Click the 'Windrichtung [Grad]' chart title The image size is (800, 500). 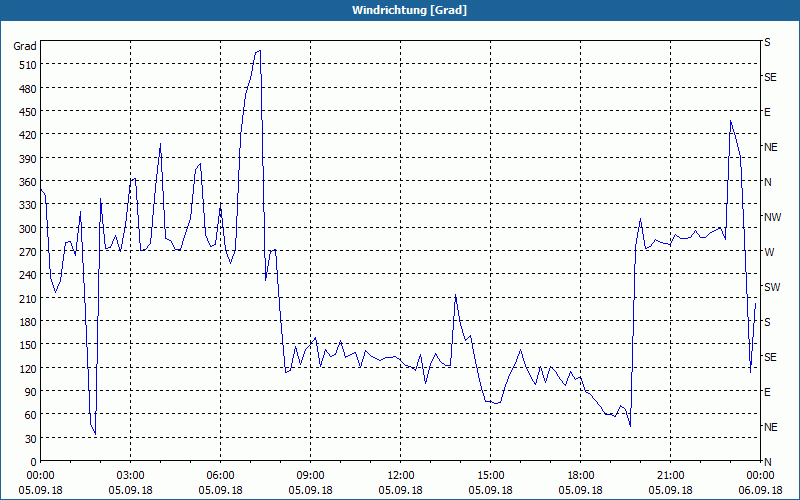[x=409, y=10]
